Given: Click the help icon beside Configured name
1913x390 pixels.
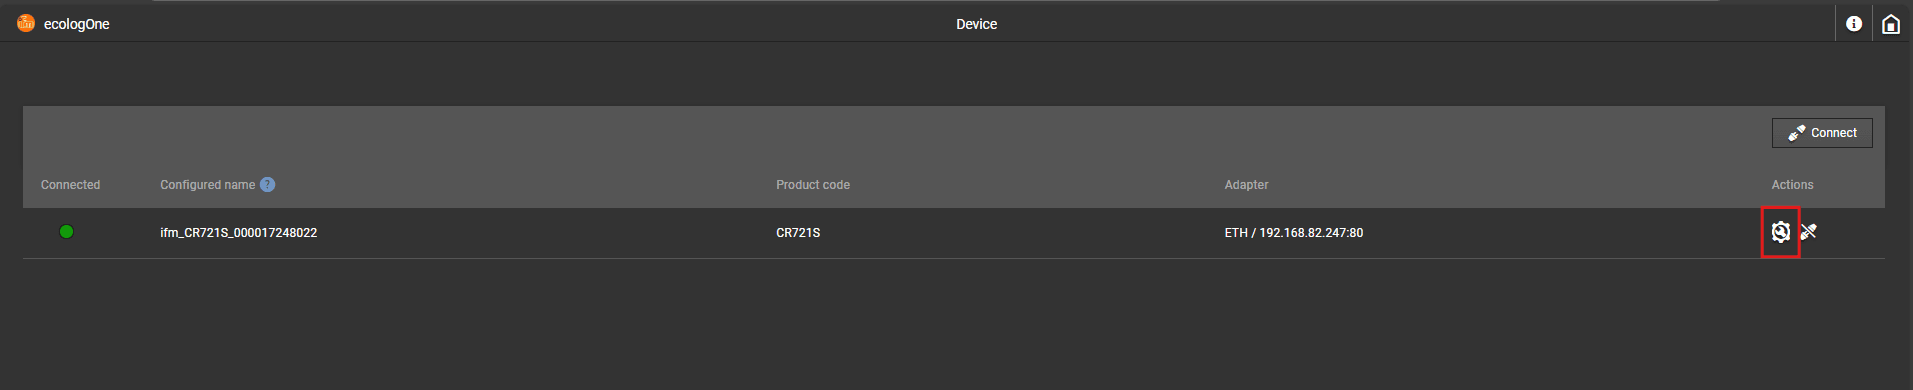Looking at the screenshot, I should point(267,184).
